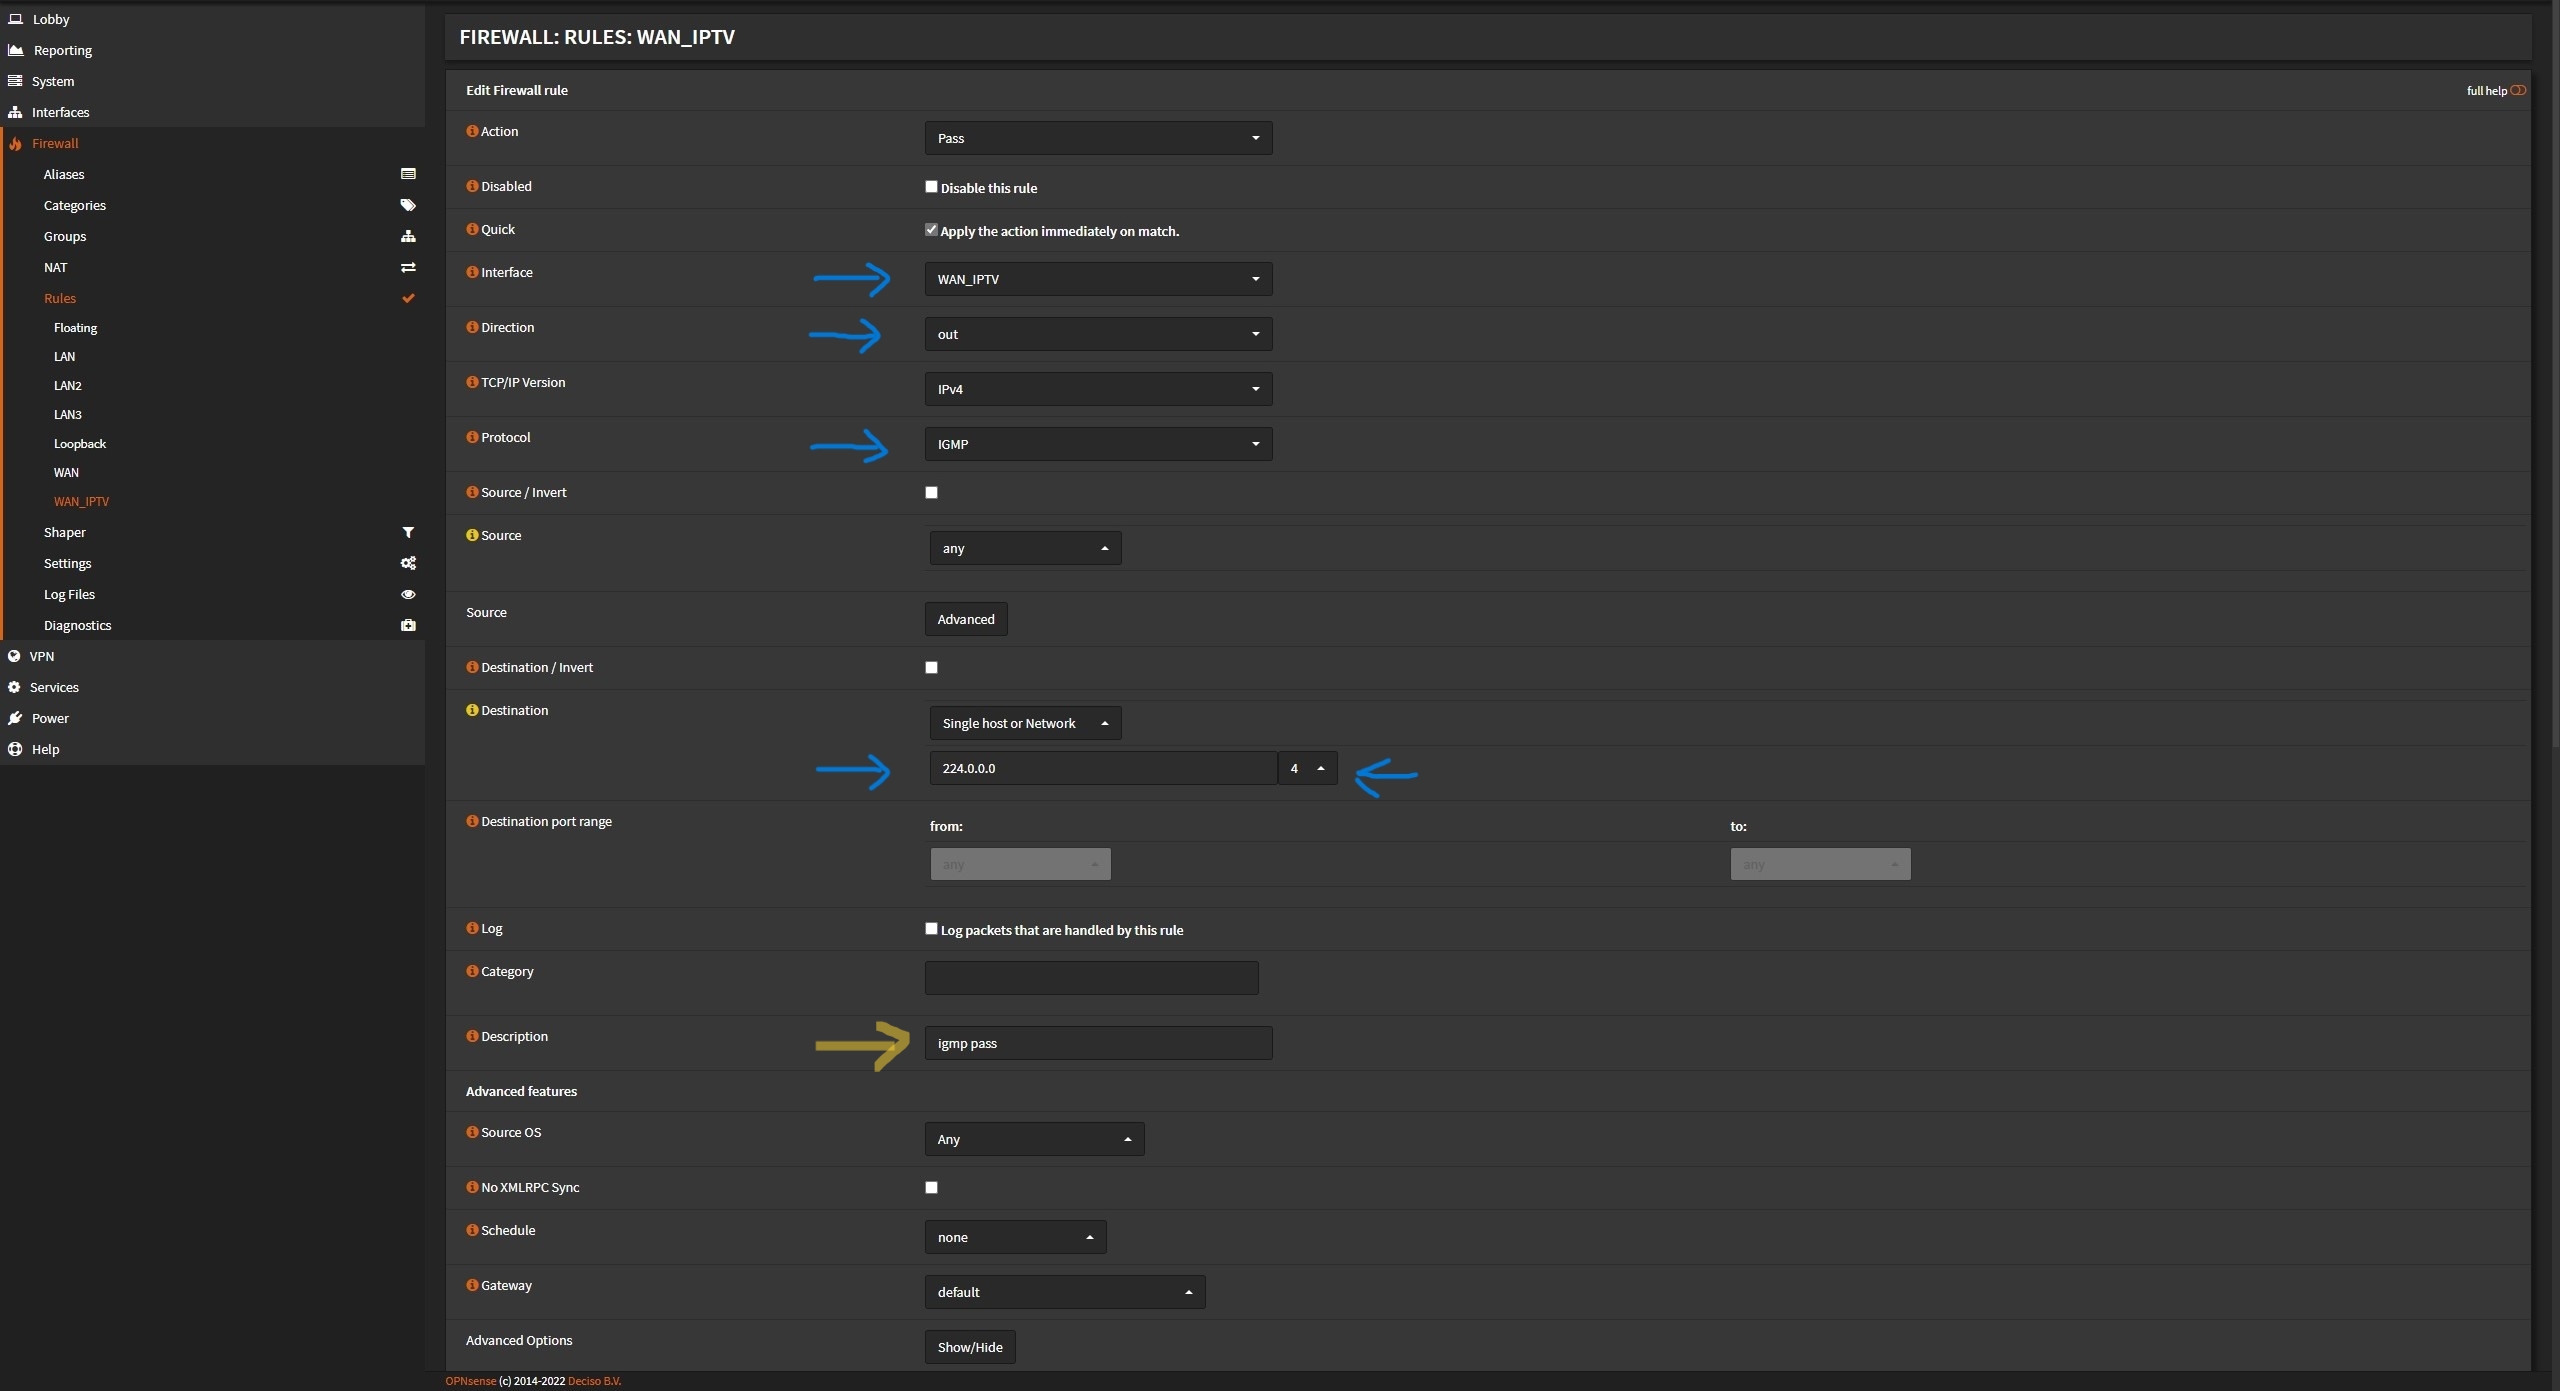Open Floating rules in the sidebar
Image resolution: width=2560 pixels, height=1391 pixels.
tap(75, 328)
